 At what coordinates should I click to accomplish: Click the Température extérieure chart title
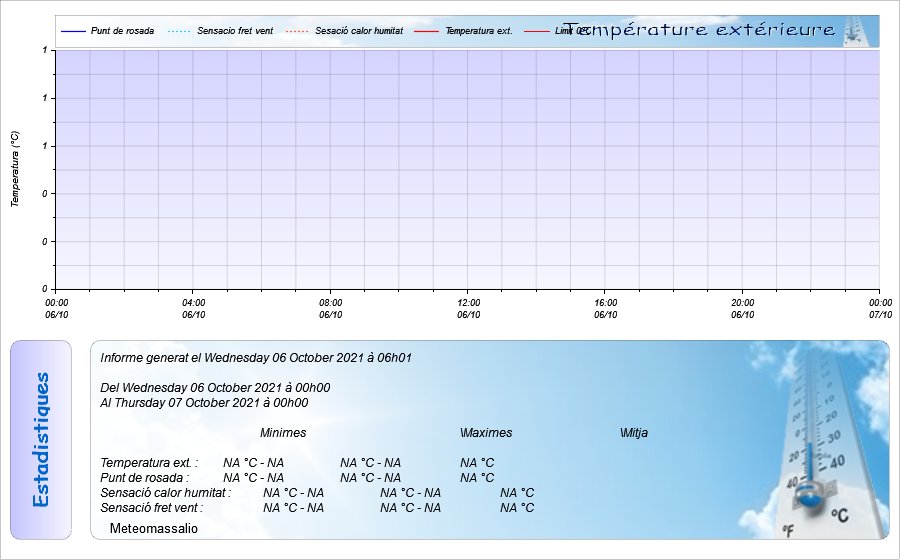[x=699, y=29]
